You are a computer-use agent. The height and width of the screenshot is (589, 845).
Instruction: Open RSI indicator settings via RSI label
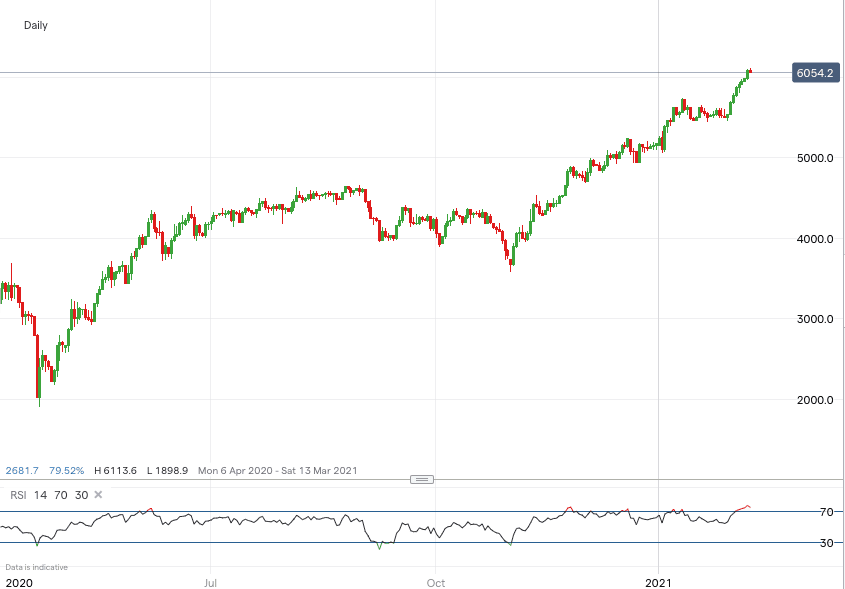coord(17,494)
